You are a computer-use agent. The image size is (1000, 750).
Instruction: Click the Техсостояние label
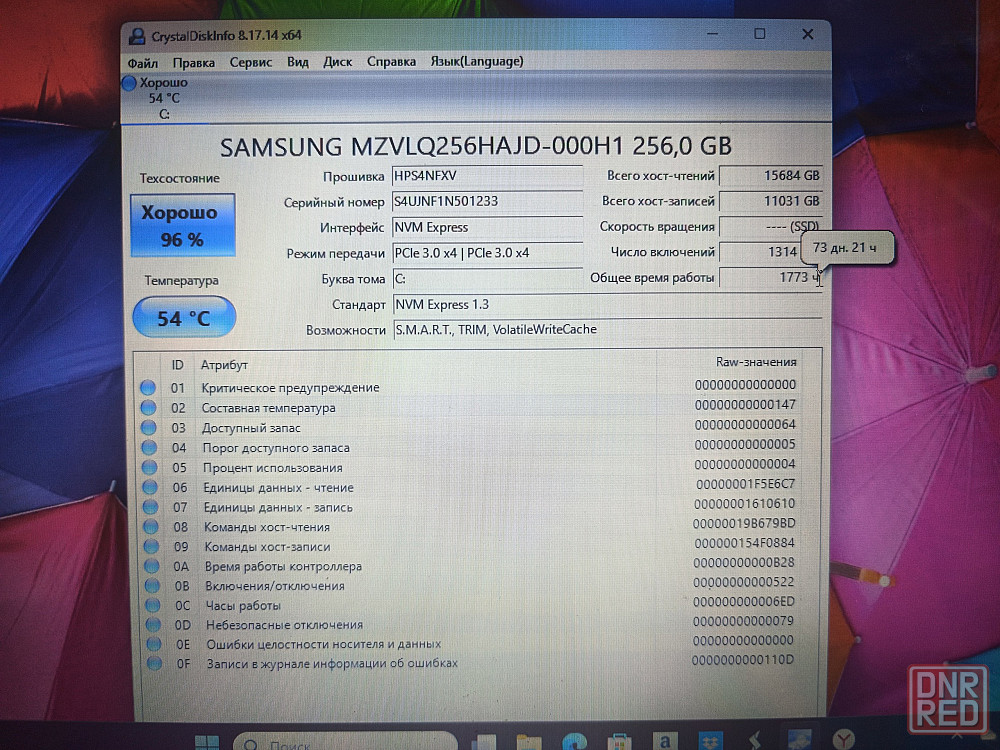(x=180, y=179)
